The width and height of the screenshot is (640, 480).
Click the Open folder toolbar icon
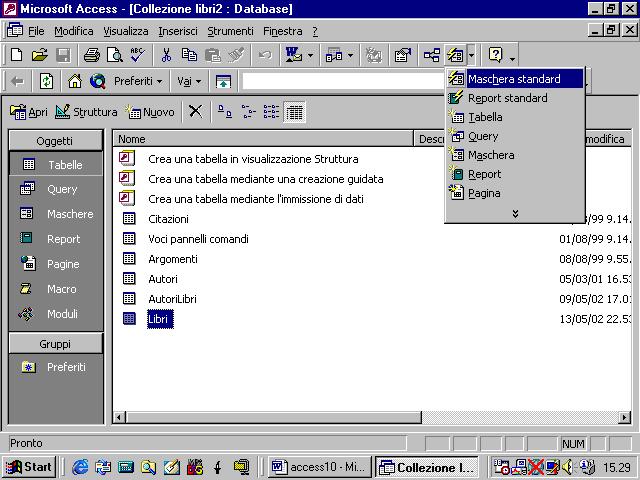point(40,55)
